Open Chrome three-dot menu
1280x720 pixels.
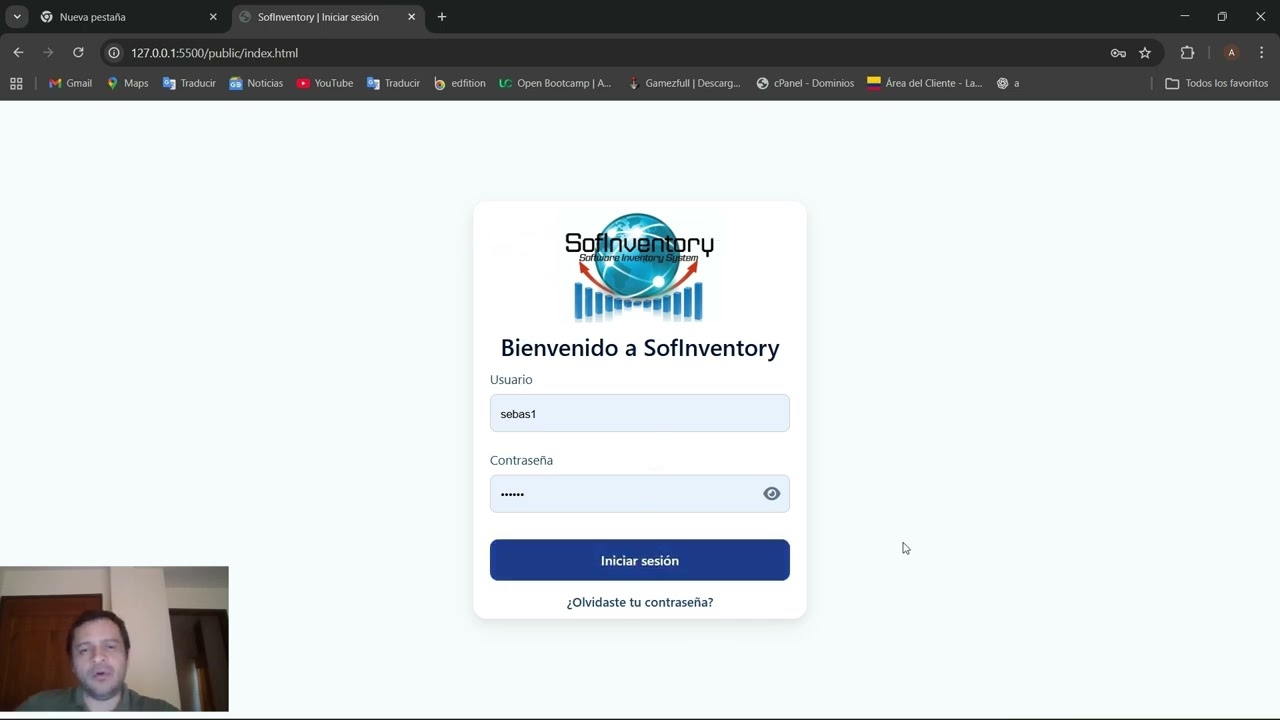click(x=1262, y=53)
